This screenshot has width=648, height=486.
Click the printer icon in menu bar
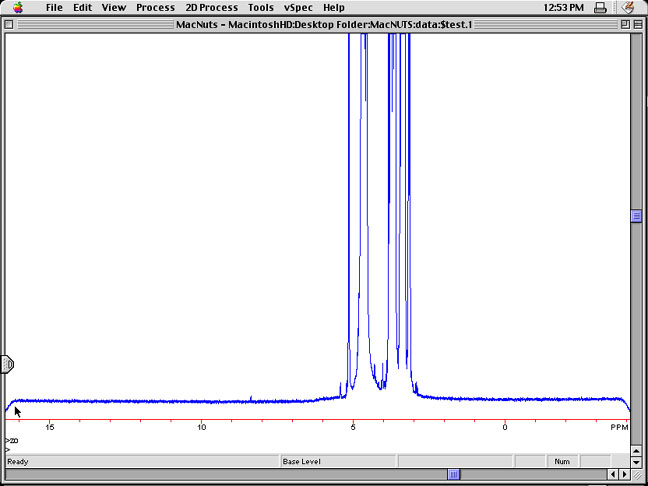[600, 7]
